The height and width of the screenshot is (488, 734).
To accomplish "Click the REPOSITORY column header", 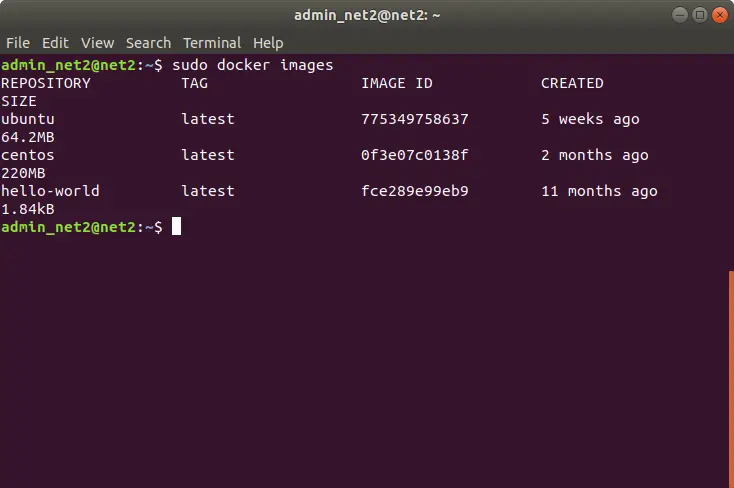I will click(x=46, y=83).
